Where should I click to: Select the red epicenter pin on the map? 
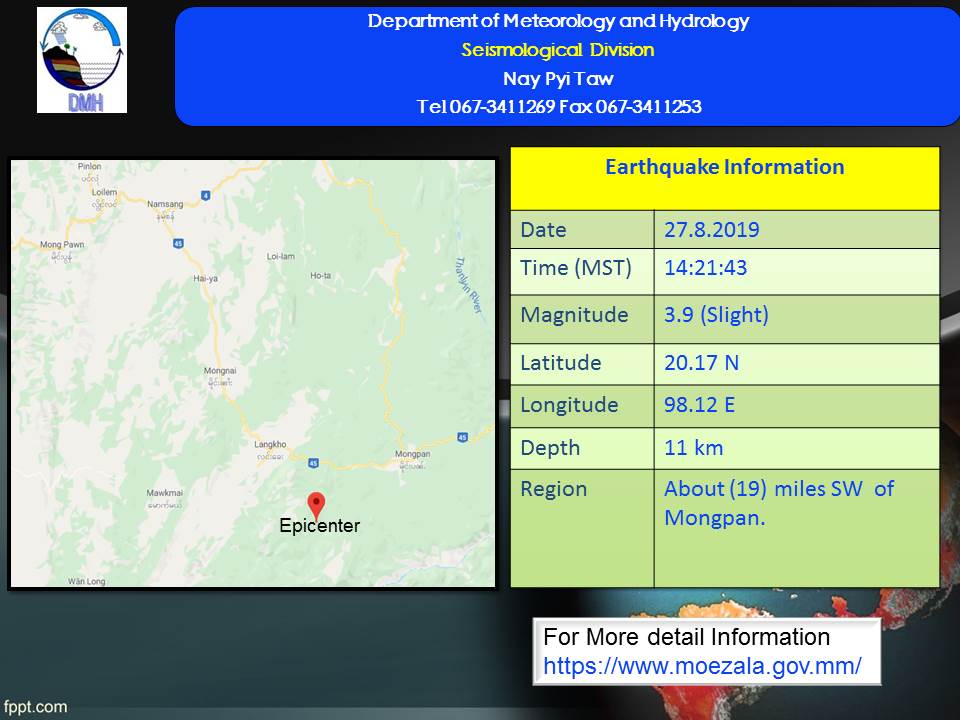pos(316,506)
